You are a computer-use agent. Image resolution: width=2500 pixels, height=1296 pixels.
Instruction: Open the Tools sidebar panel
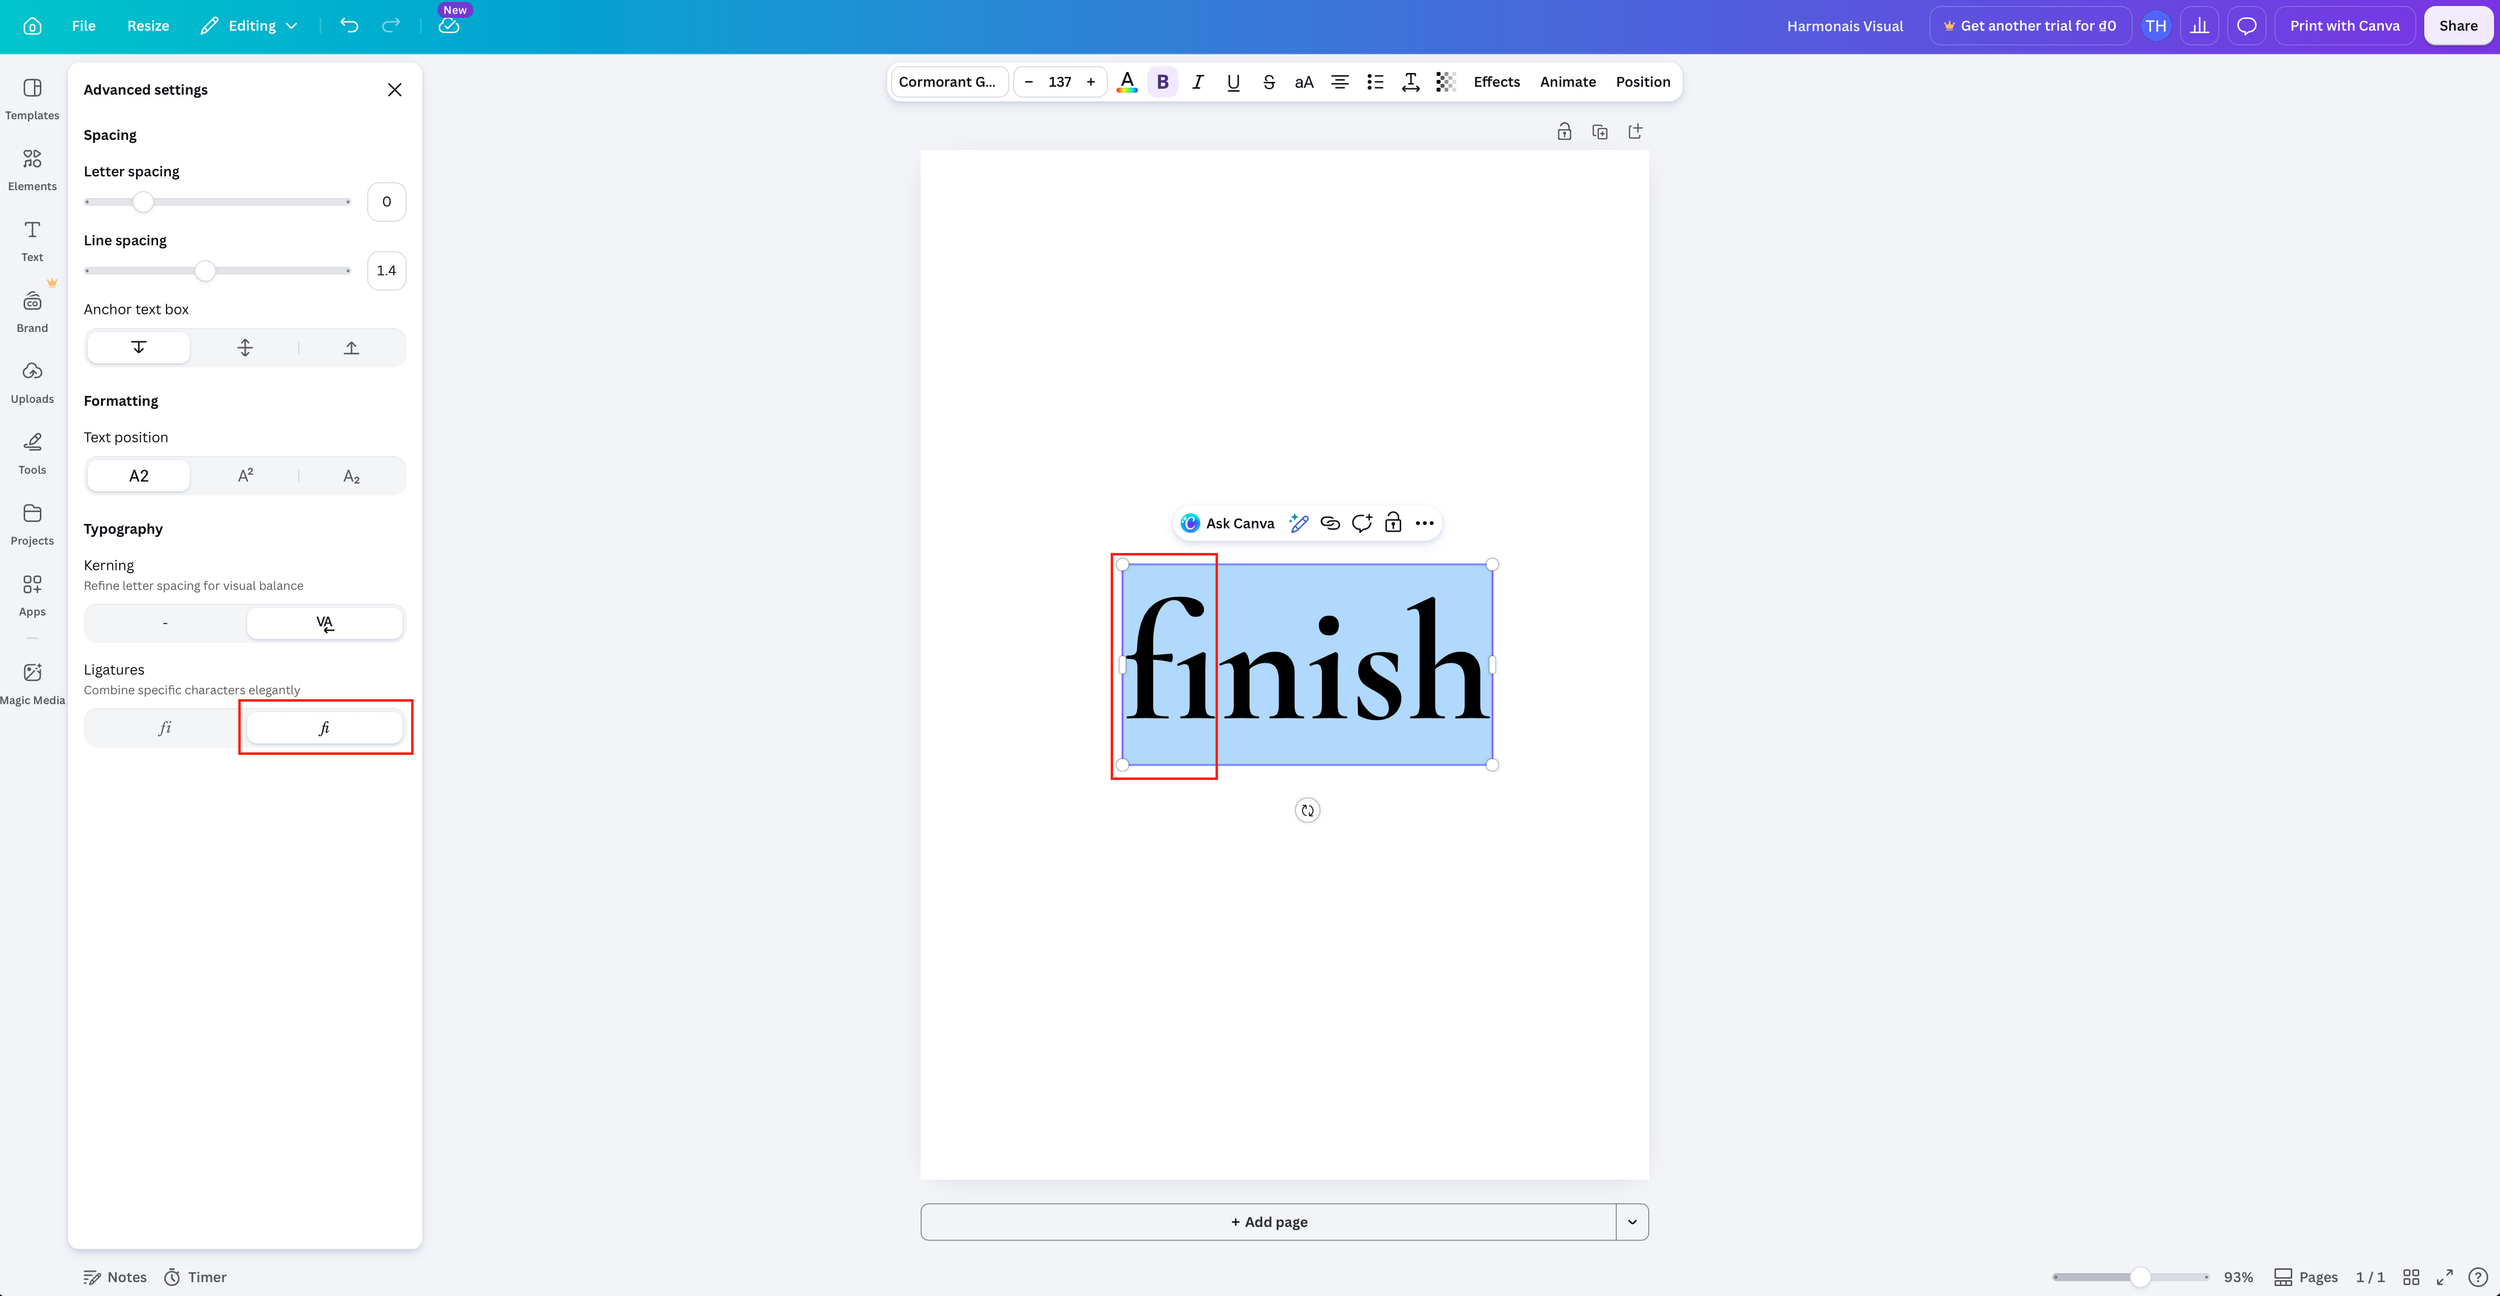(x=32, y=455)
